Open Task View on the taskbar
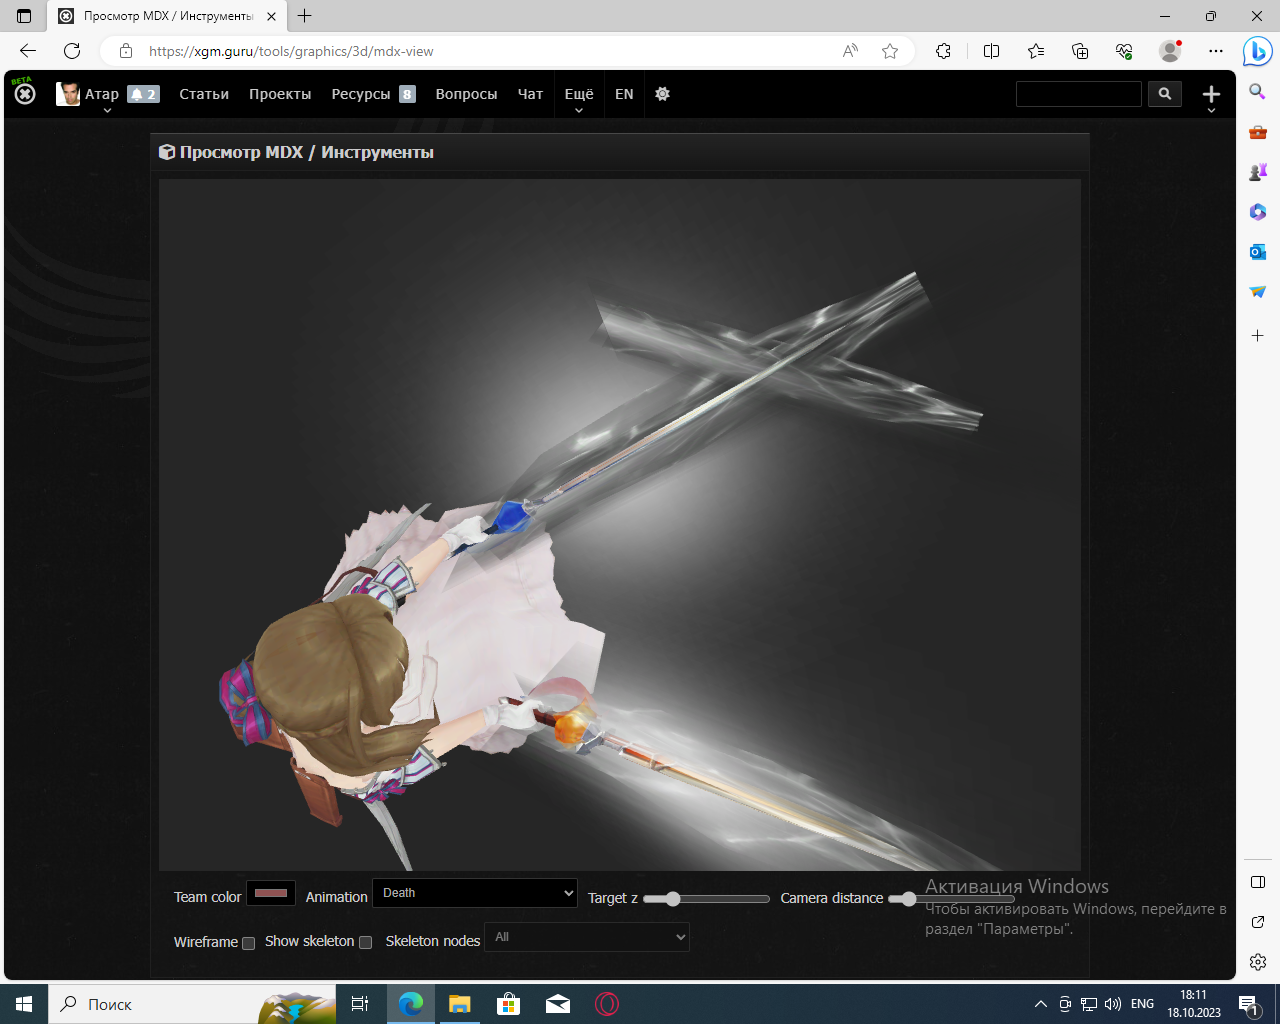1280x1024 pixels. click(x=360, y=1004)
